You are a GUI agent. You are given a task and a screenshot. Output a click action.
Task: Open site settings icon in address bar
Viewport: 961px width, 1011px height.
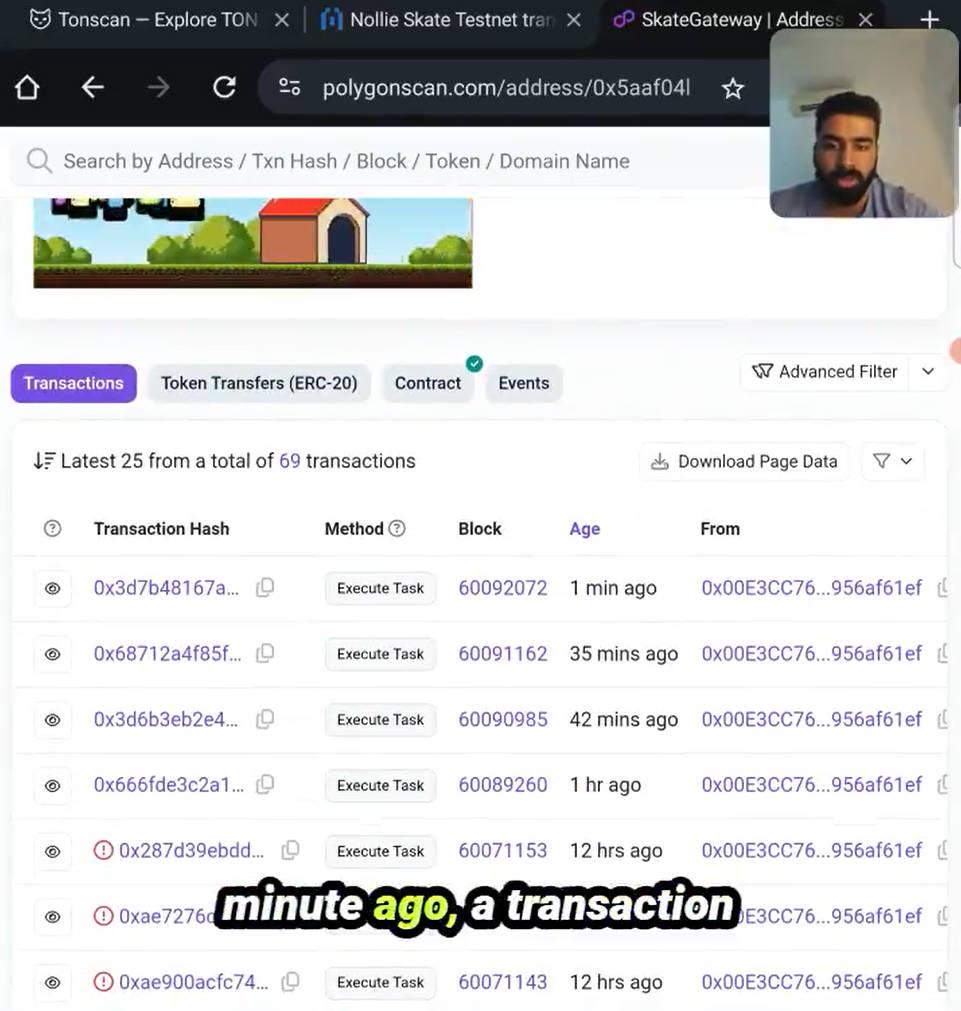point(290,87)
